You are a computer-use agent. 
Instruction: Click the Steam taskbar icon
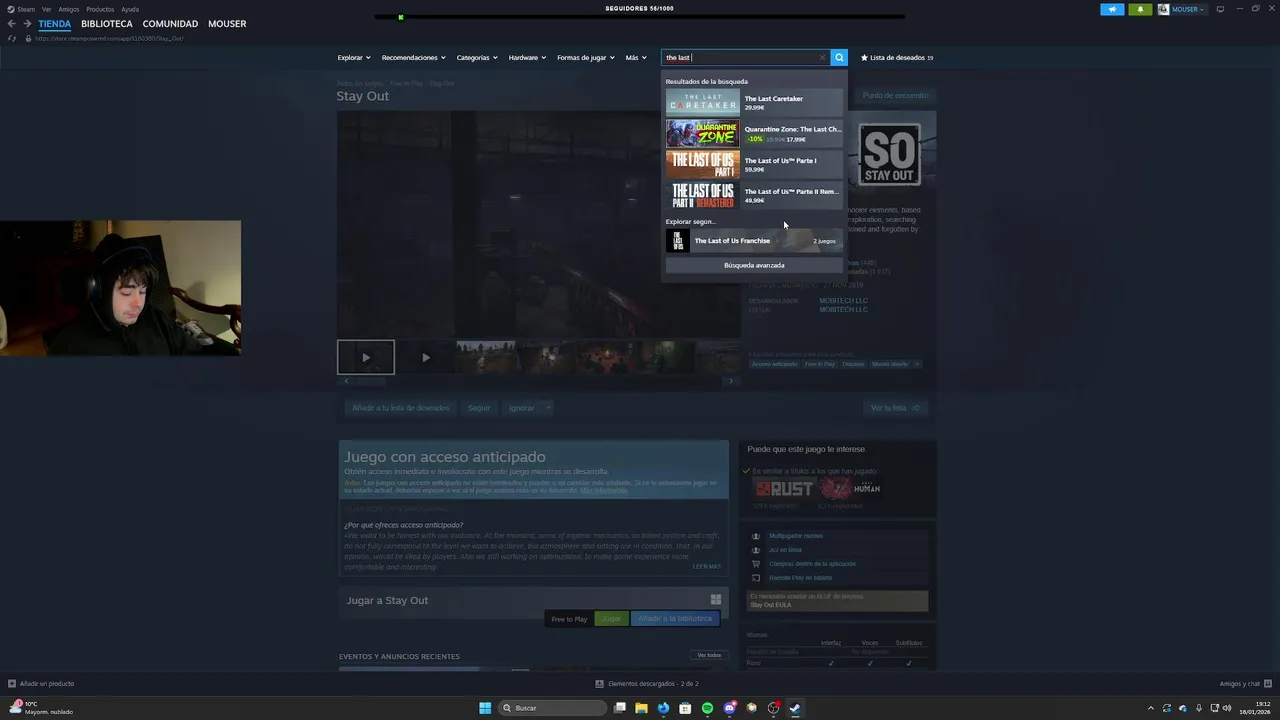tap(795, 708)
